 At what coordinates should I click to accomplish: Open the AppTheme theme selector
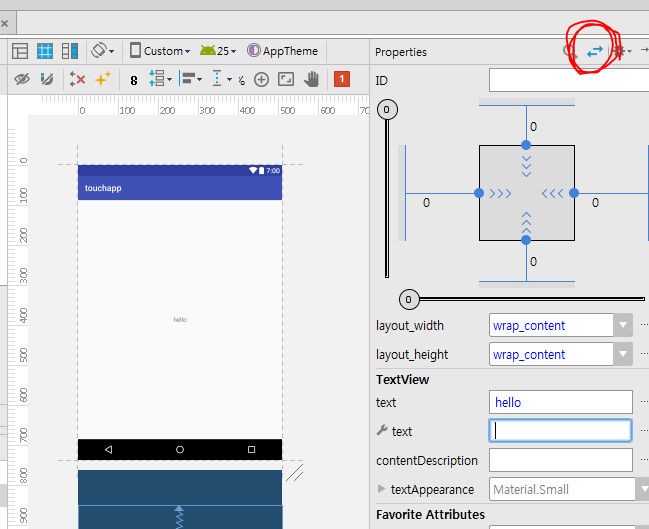click(x=282, y=51)
